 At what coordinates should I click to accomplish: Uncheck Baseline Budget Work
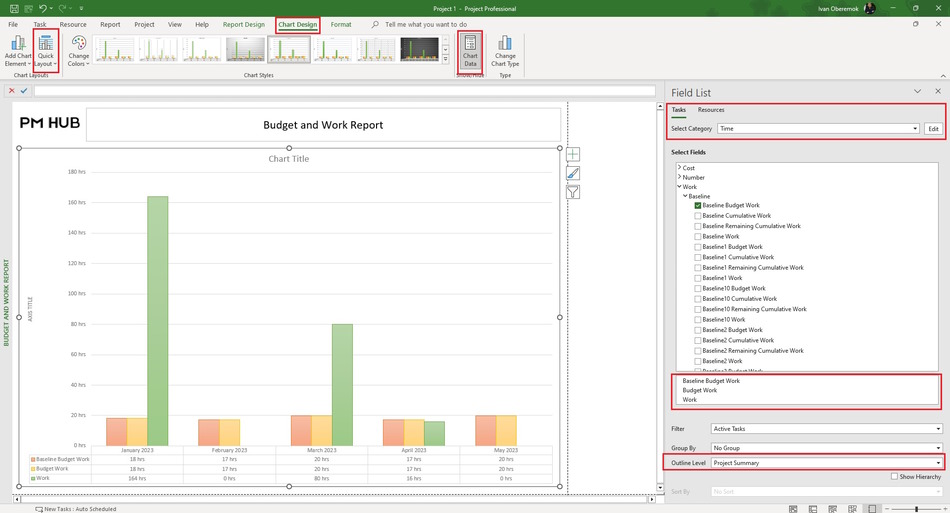click(x=698, y=205)
